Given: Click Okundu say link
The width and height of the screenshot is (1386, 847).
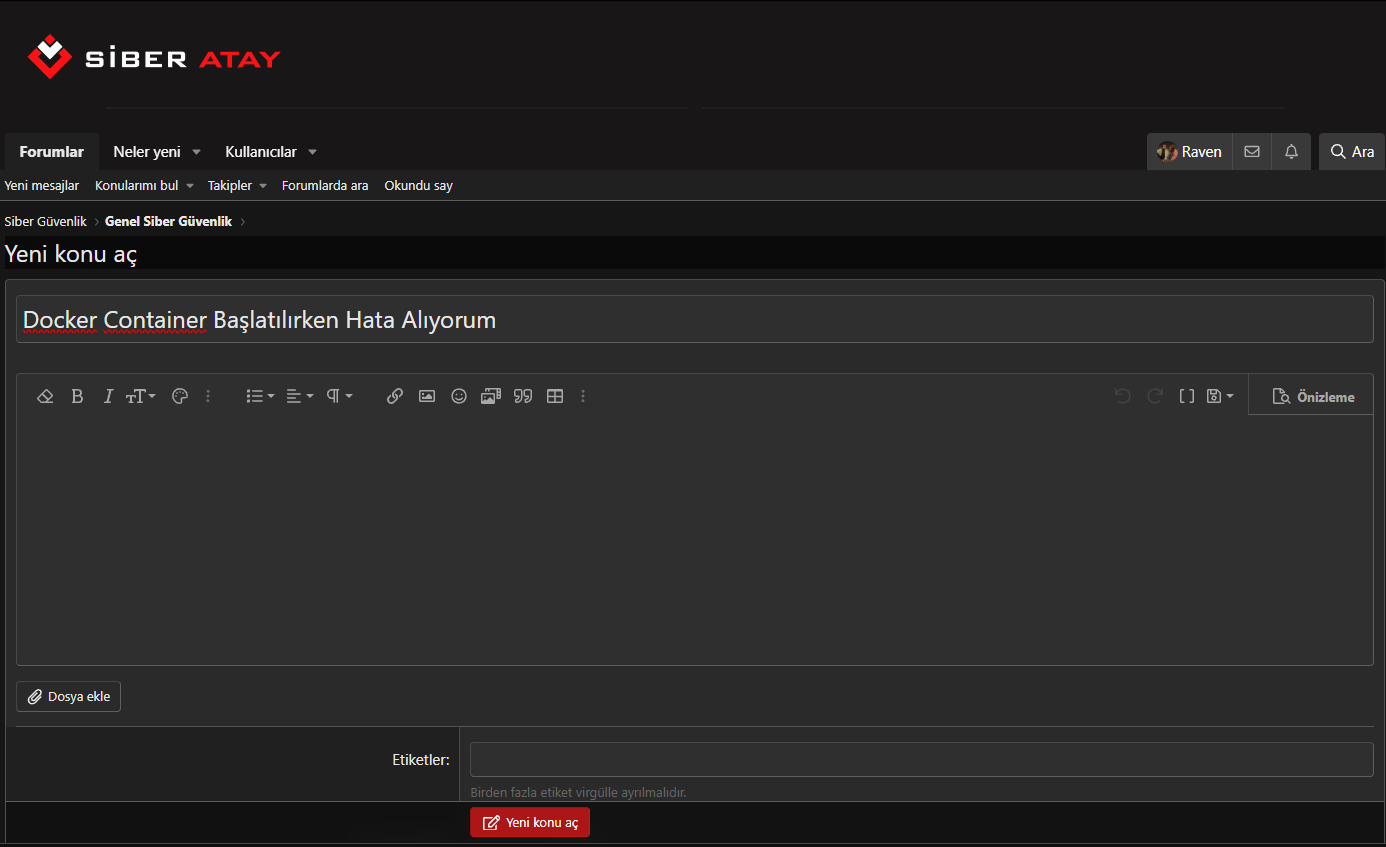Looking at the screenshot, I should coord(419,186).
